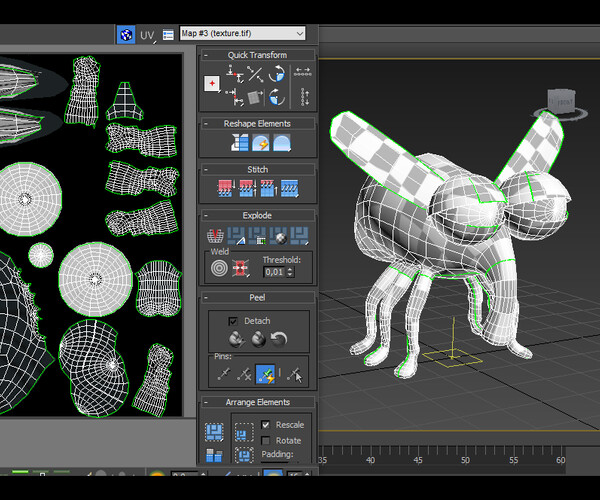The image size is (600, 500).
Task: Collapse the Quick Transform rollout
Action: (256, 55)
